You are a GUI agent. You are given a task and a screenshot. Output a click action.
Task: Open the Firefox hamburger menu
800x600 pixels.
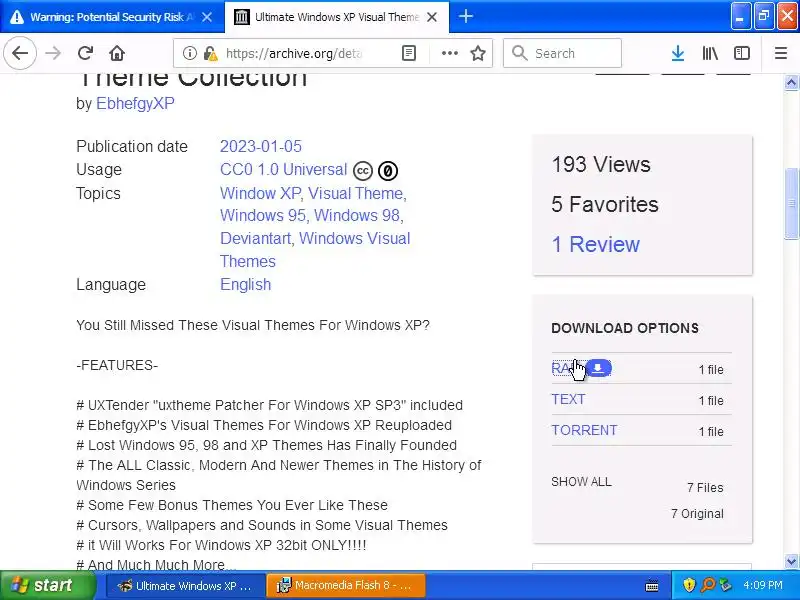781,53
